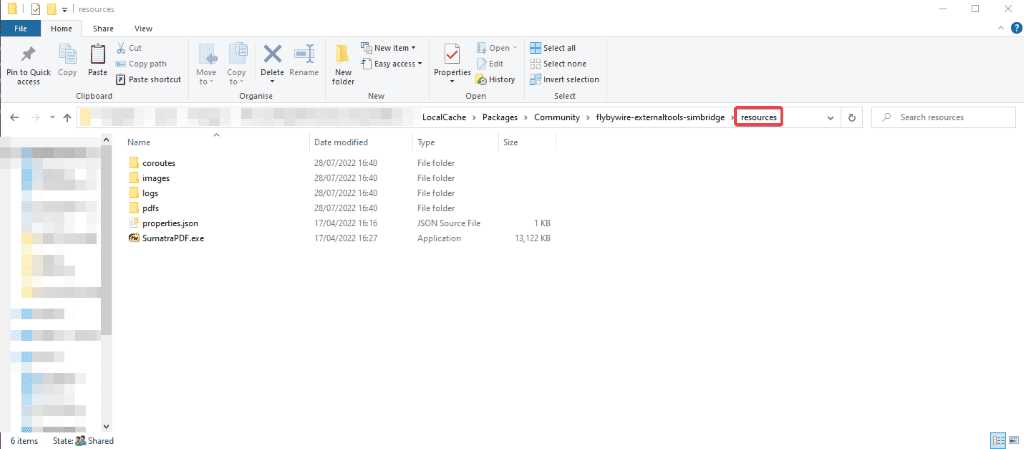Click the Search resources input field
This screenshot has height=449, width=1024.
(945, 118)
